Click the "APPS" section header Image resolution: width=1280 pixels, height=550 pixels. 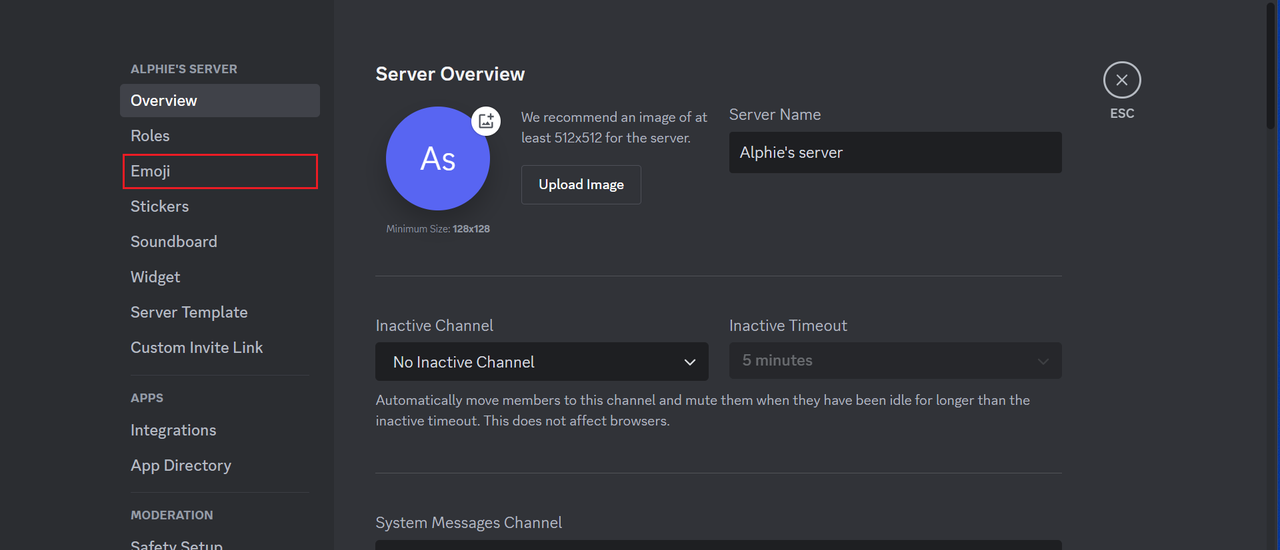147,398
